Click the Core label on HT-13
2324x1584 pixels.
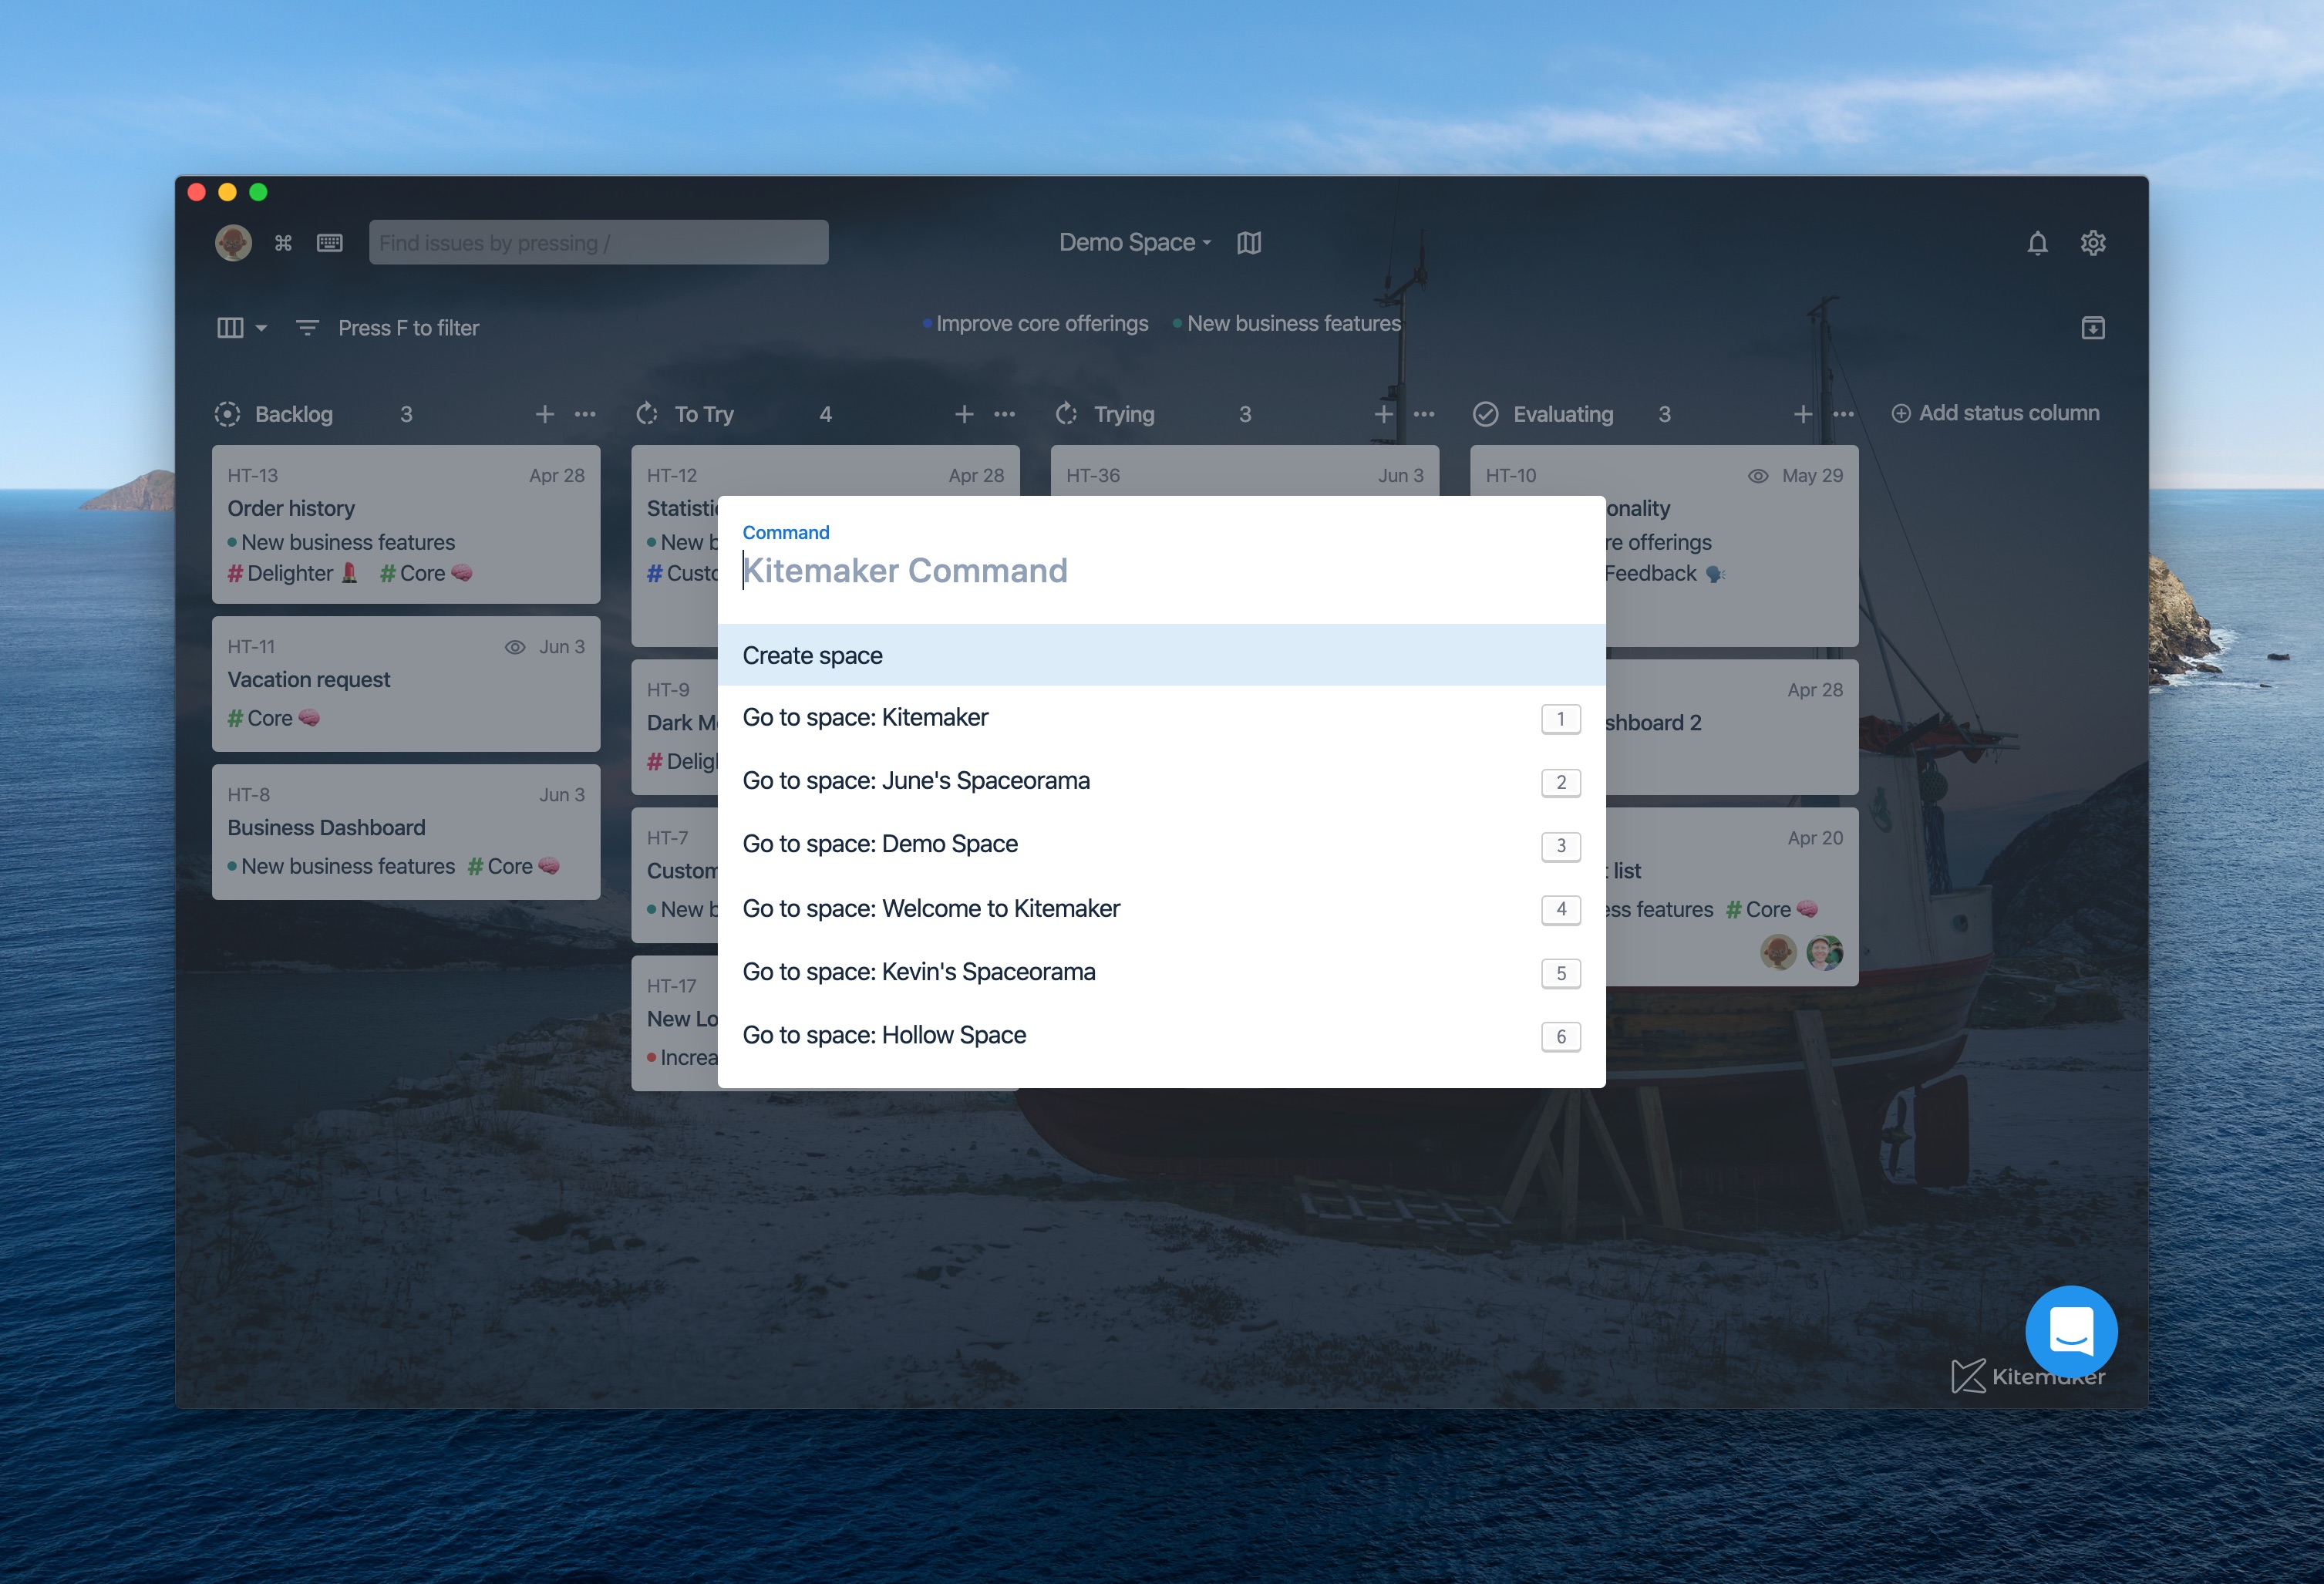pyautogui.click(x=426, y=573)
